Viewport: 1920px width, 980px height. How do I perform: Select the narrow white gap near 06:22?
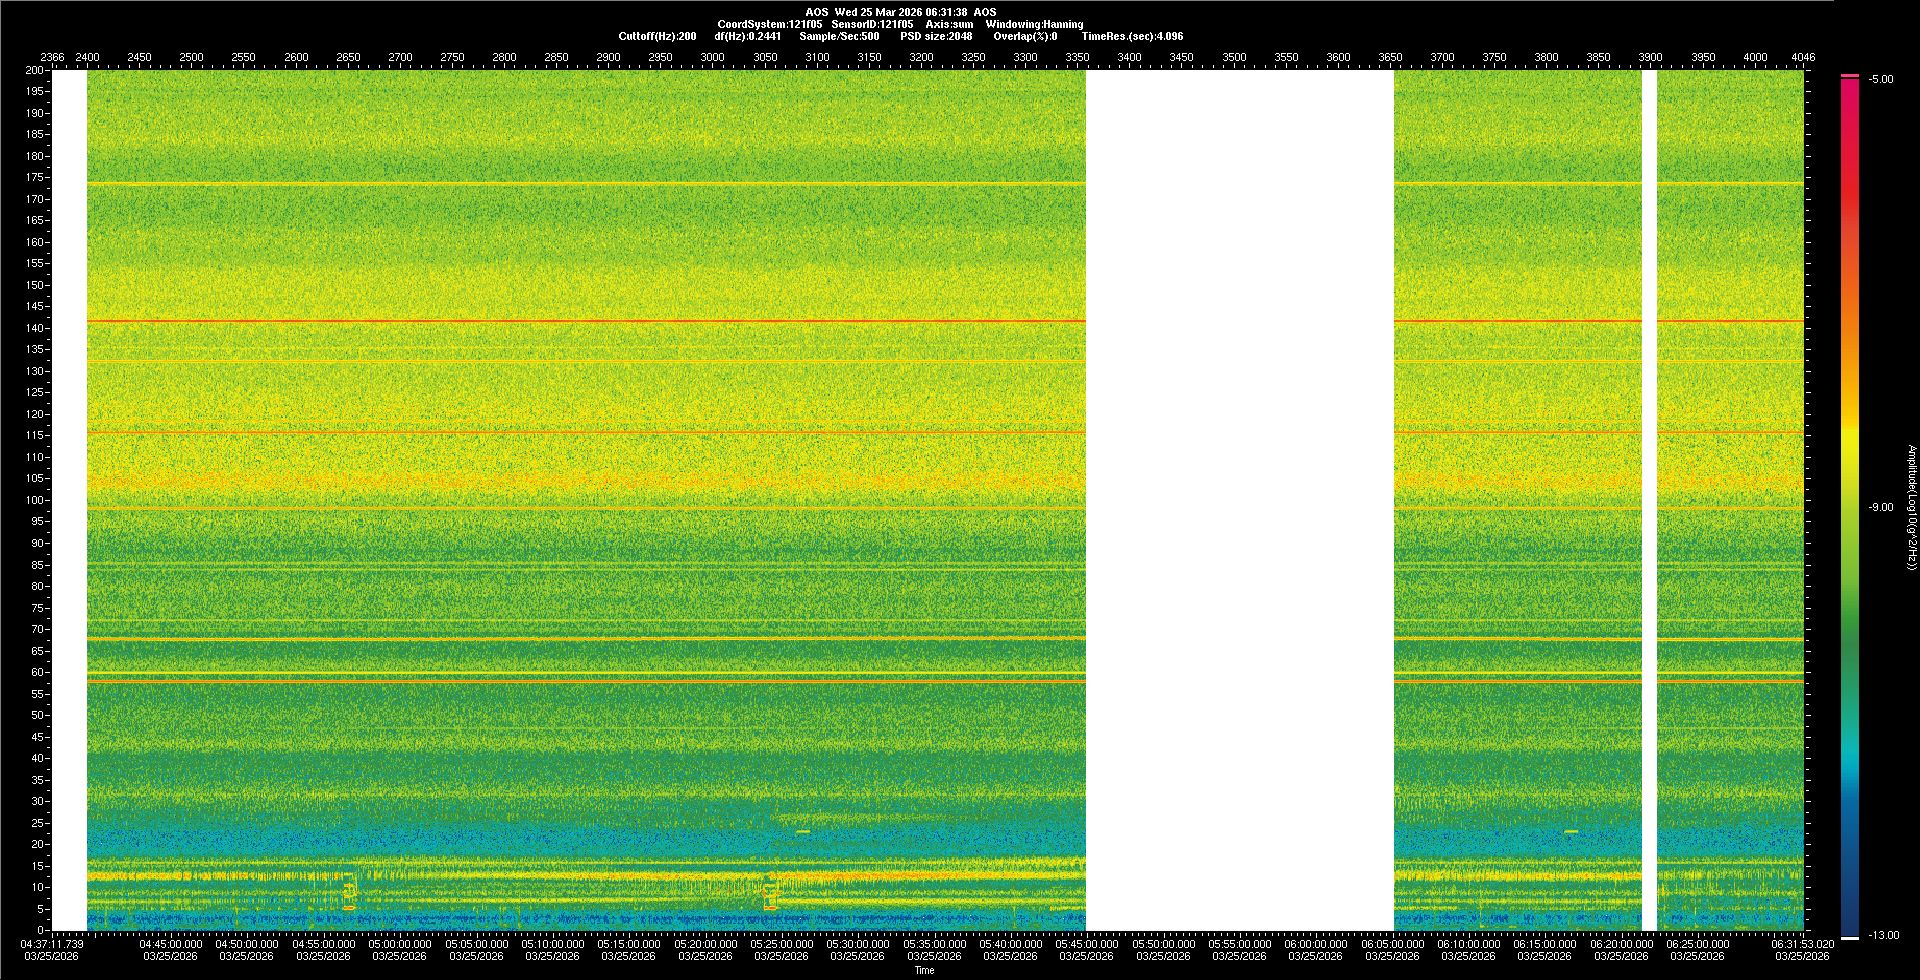click(x=1649, y=500)
